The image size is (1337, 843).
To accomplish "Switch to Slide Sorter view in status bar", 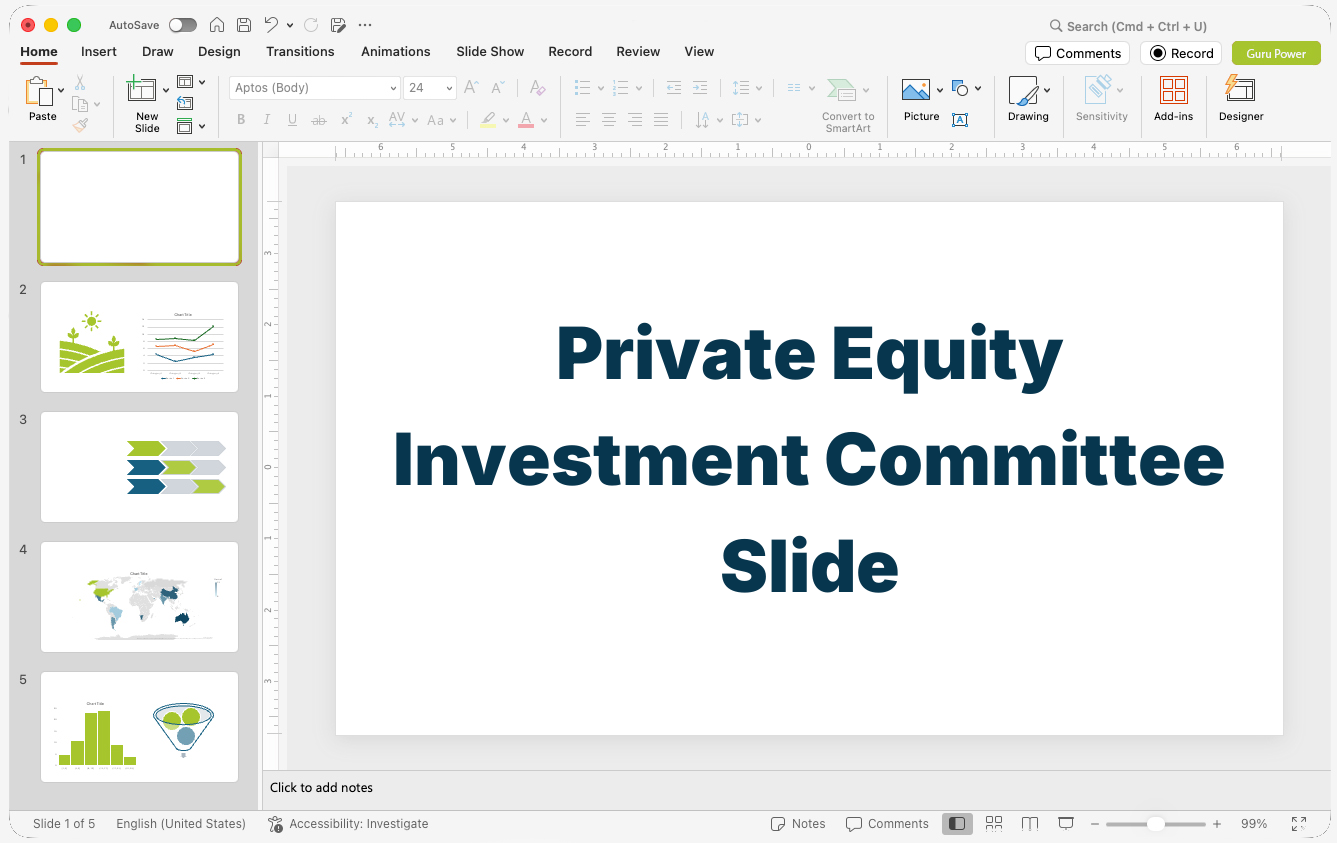I will (994, 824).
